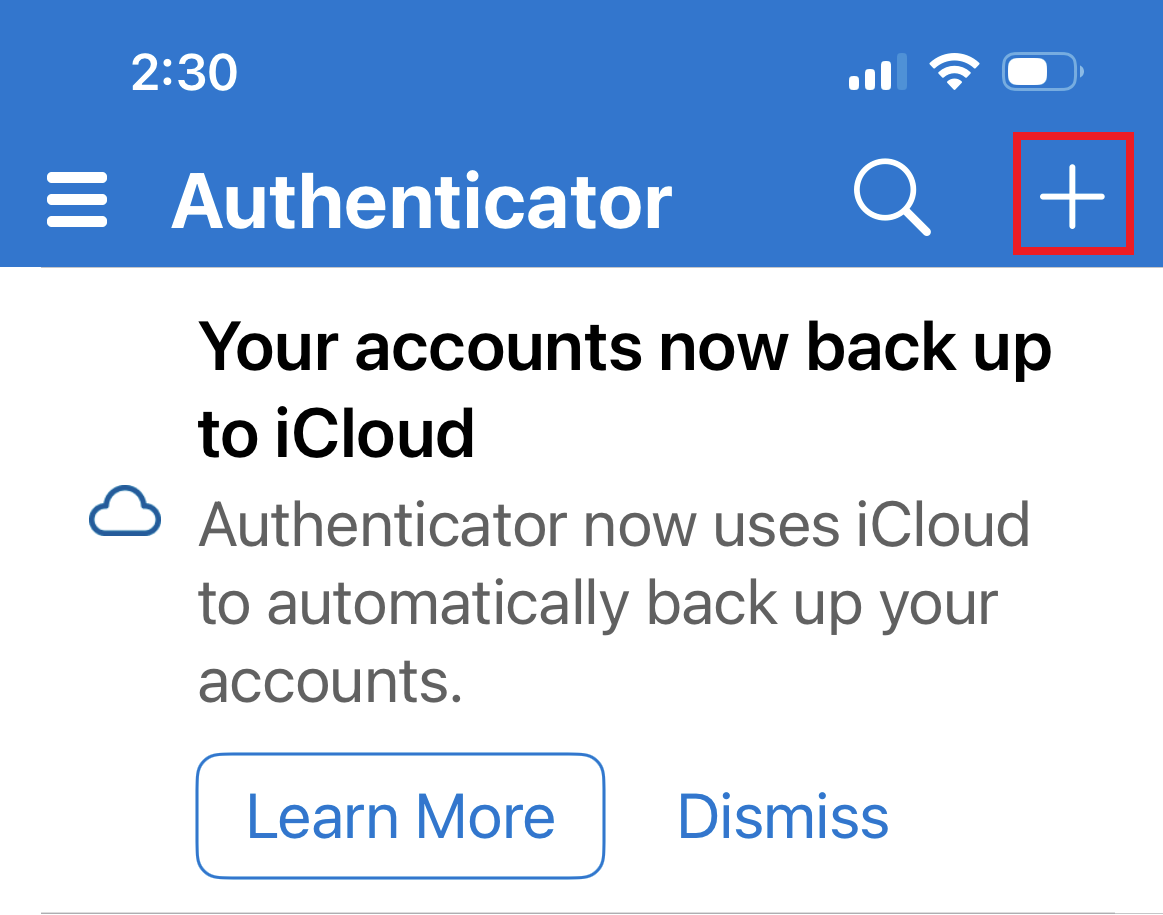The height and width of the screenshot is (915, 1163).
Task: Click the Learn More button
Action: click(400, 816)
